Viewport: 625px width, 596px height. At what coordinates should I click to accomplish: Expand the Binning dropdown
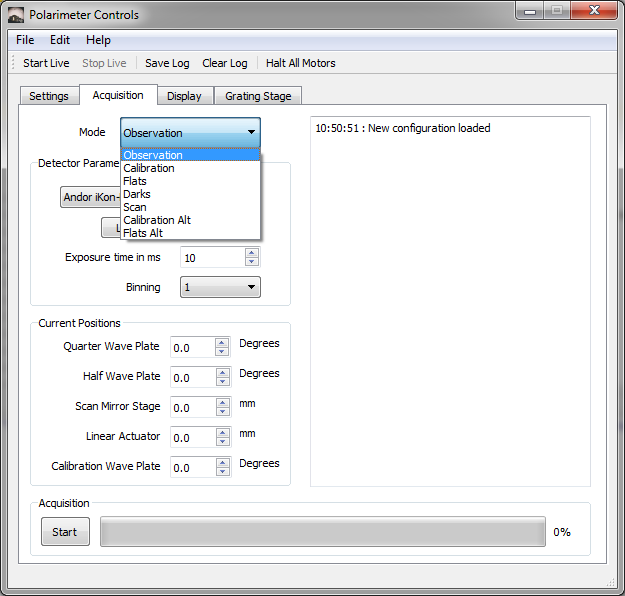point(220,287)
